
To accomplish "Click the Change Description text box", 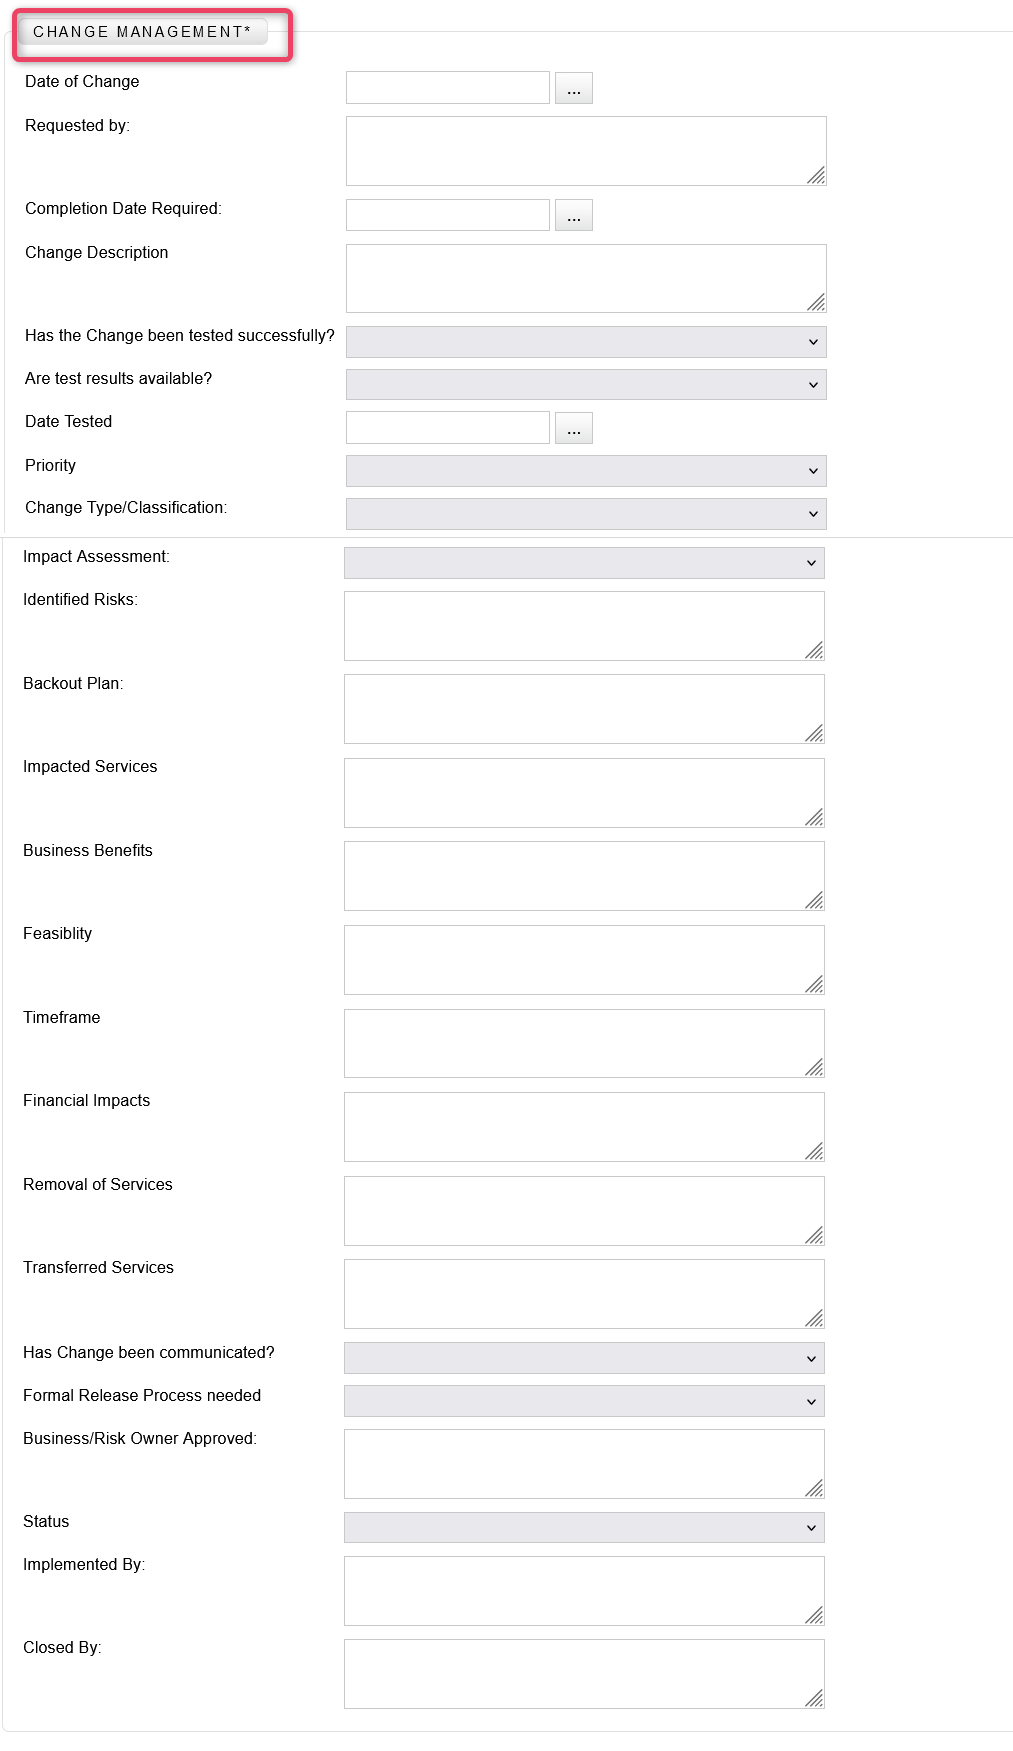I will tap(586, 278).
